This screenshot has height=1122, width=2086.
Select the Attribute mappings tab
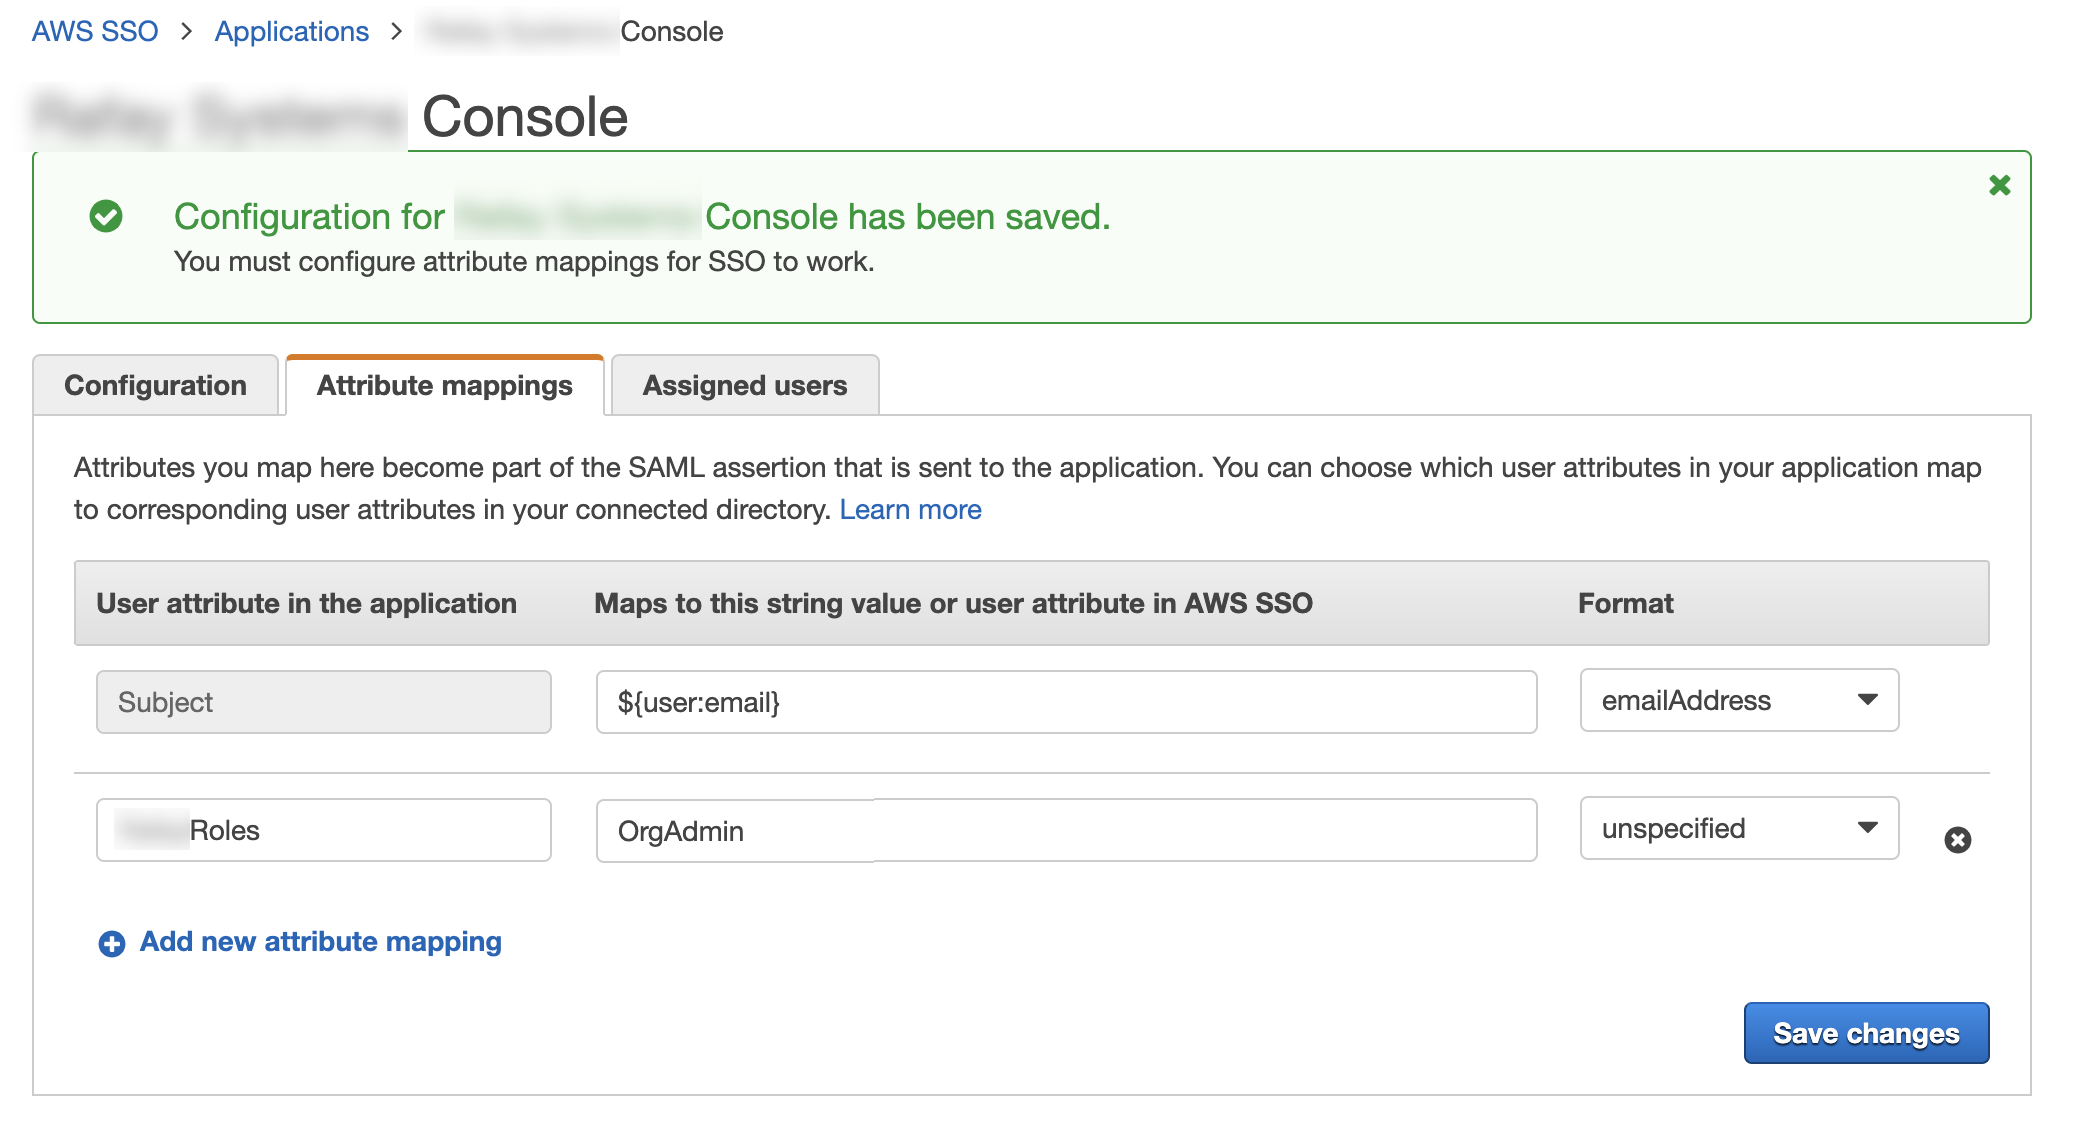click(x=445, y=385)
